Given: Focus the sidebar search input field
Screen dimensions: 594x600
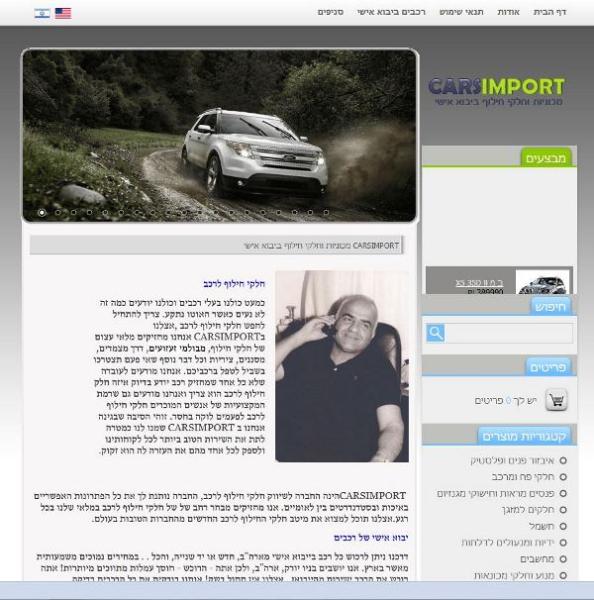Looking at the screenshot, I should point(509,333).
